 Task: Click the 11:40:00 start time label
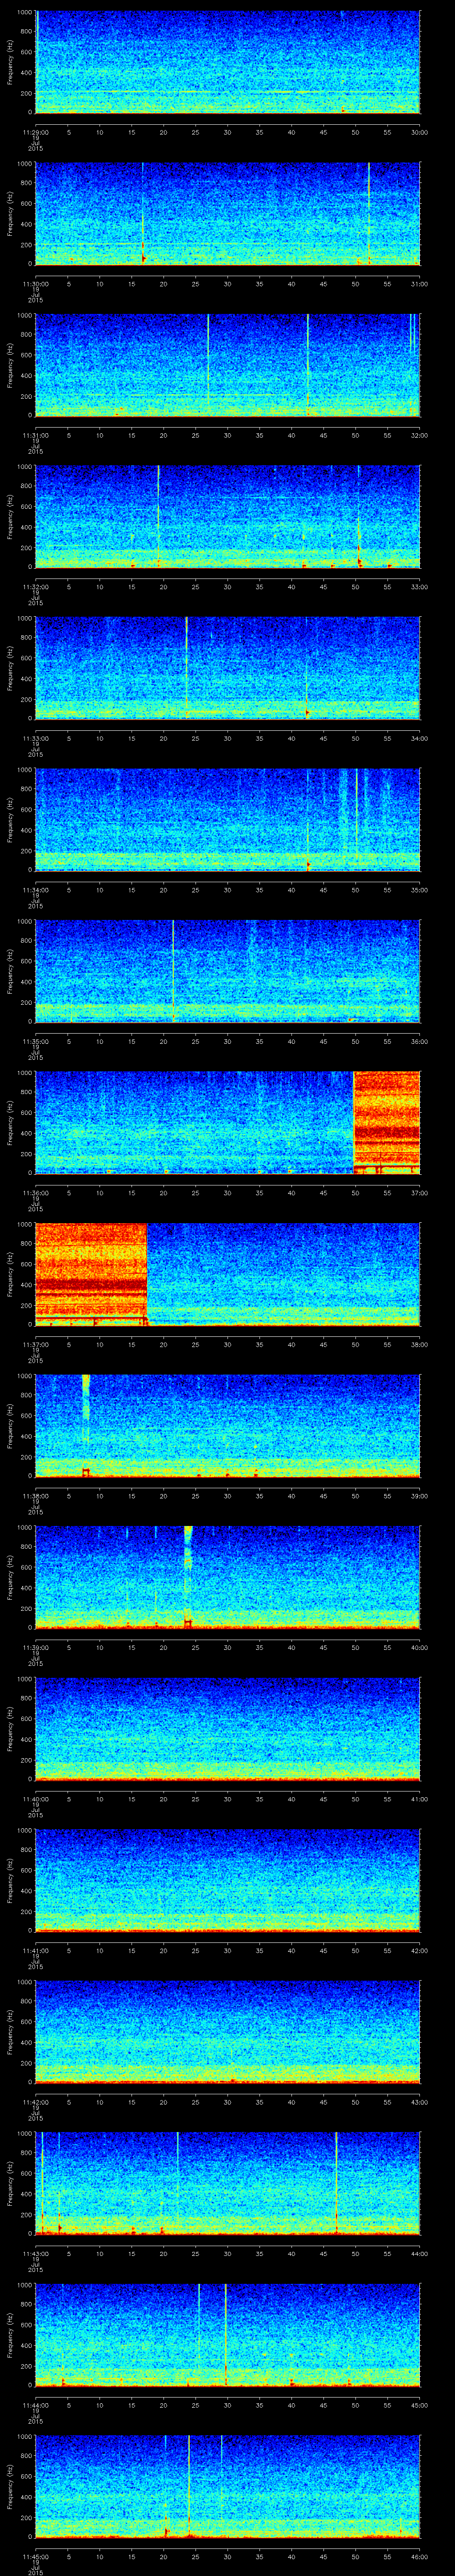(35, 1798)
